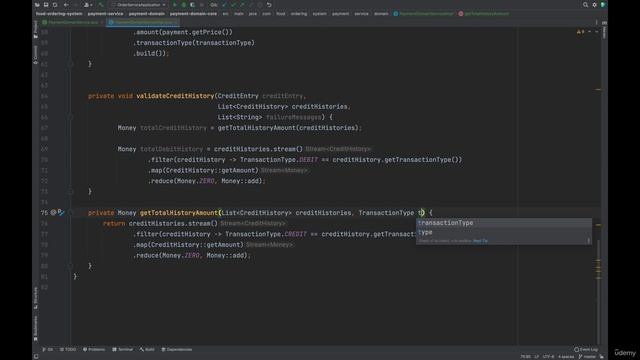Screen dimensions: 640x360
Task: Click the master Git branch widget
Action: pyautogui.click(x=587, y=357)
